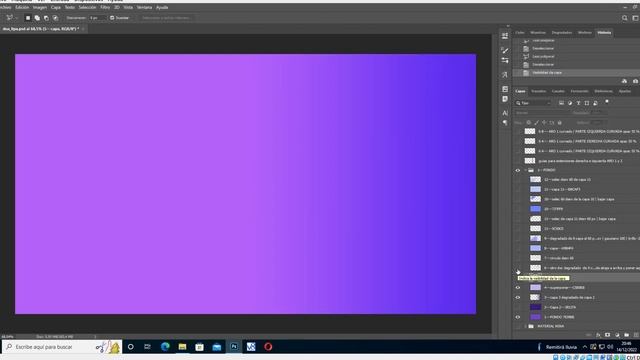This screenshot has height=360, width=640.
Task: Open the Ayuda menu
Action: (162, 7)
